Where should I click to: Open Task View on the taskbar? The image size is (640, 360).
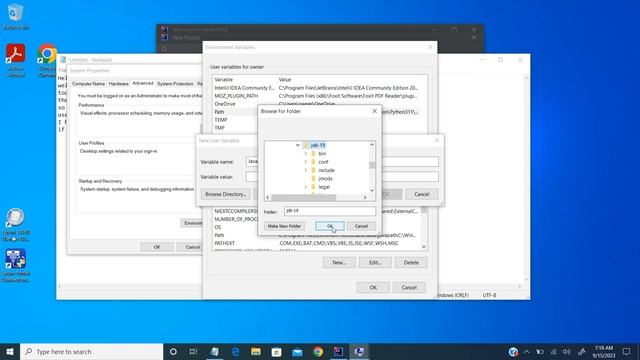click(193, 351)
